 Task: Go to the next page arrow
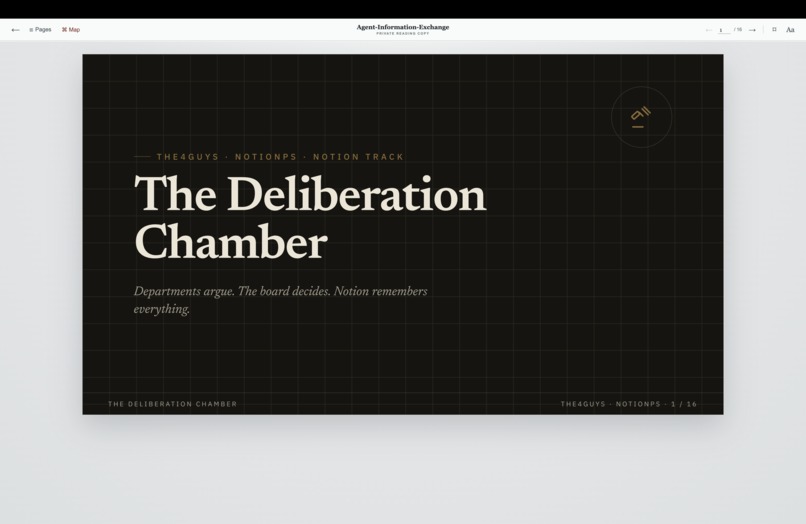752,30
